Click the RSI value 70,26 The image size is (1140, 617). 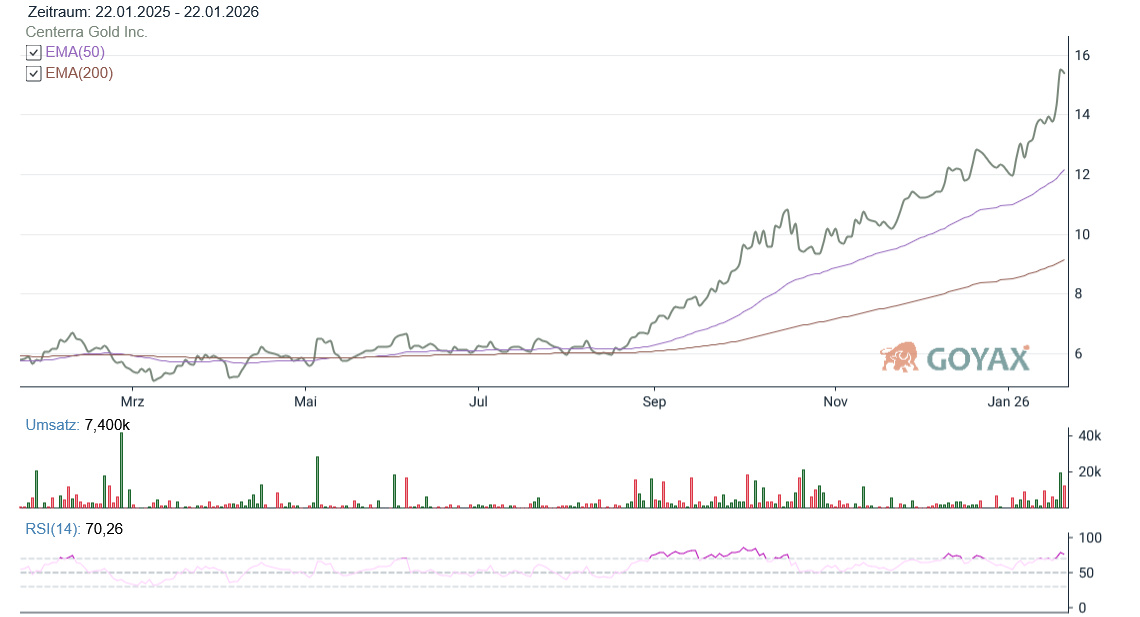[104, 528]
